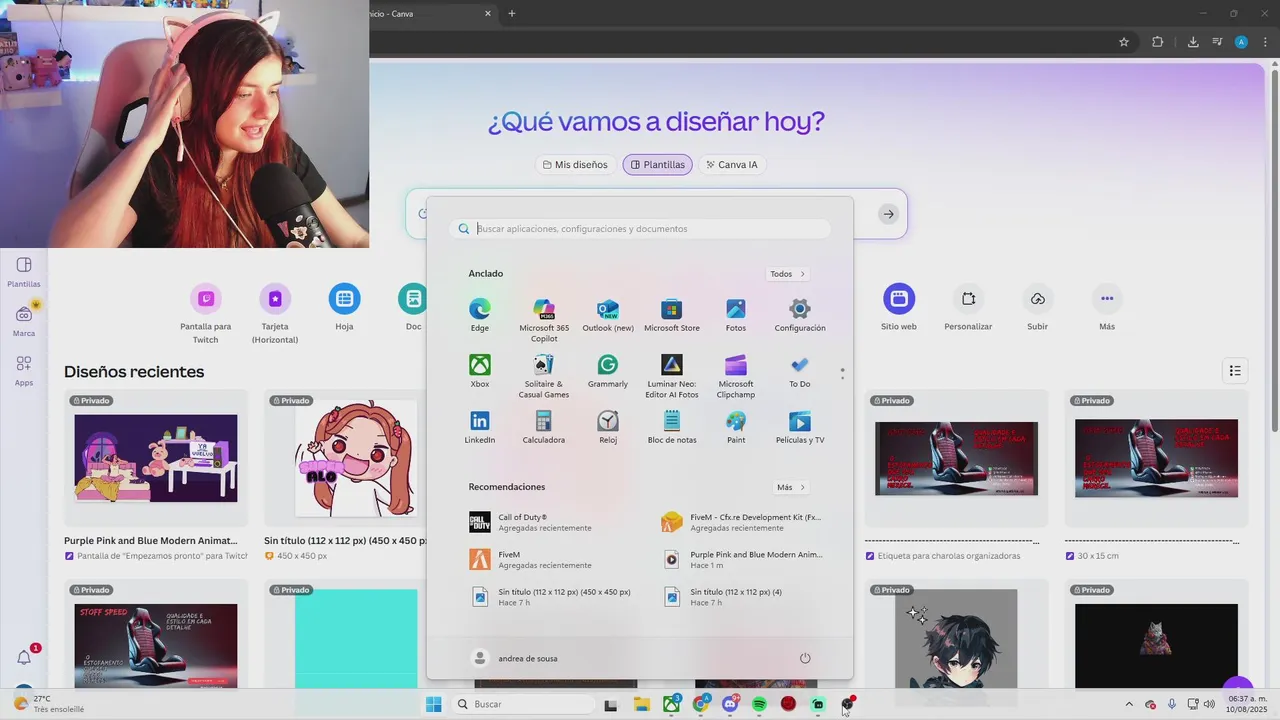
Task: Launch Bloc de notas
Action: pyautogui.click(x=672, y=426)
